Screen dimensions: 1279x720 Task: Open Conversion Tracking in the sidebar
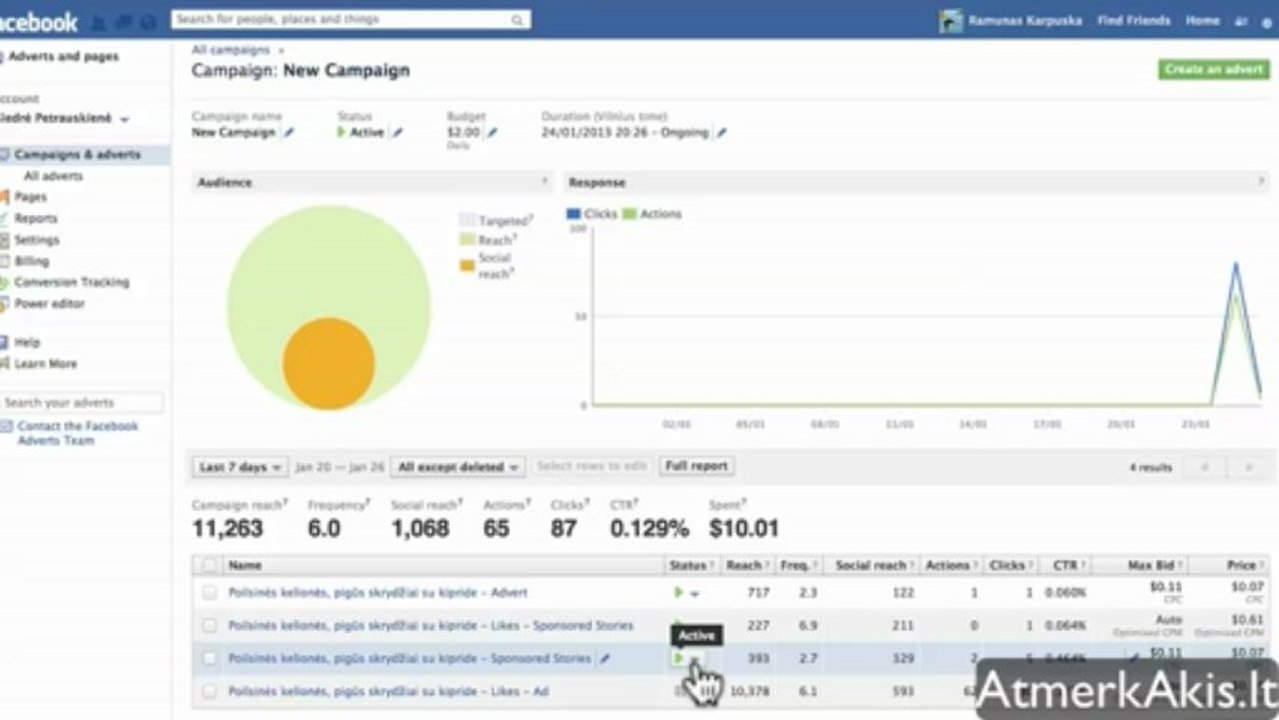[71, 282]
